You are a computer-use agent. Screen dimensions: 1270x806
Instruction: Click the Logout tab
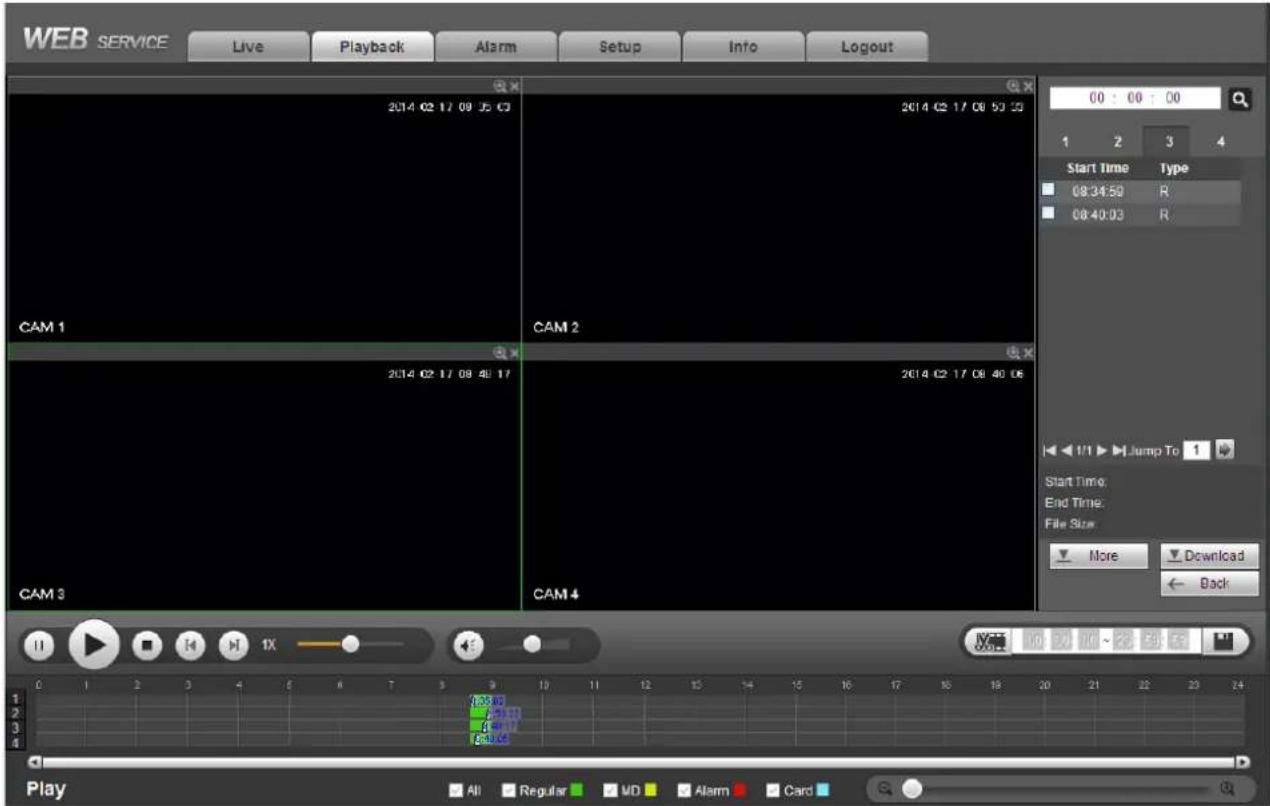[x=867, y=46]
